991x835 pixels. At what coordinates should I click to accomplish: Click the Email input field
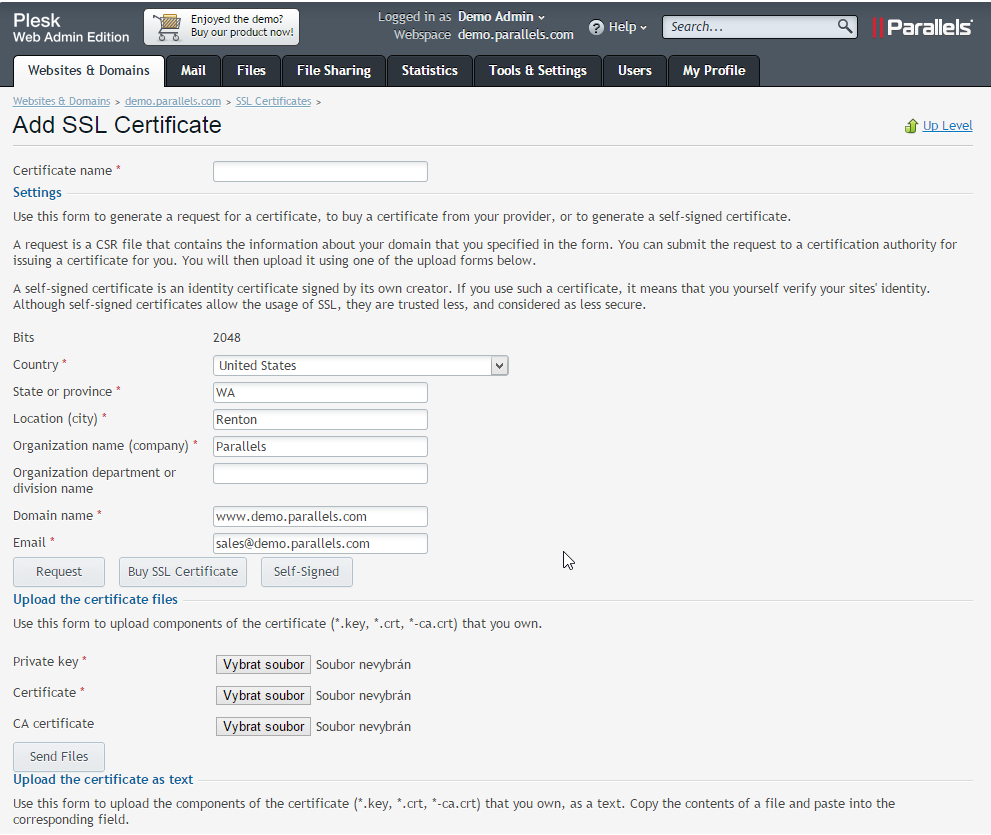click(320, 544)
